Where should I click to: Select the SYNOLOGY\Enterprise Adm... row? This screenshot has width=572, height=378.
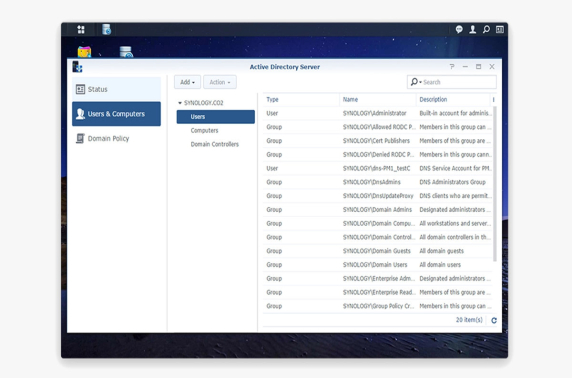pos(378,278)
